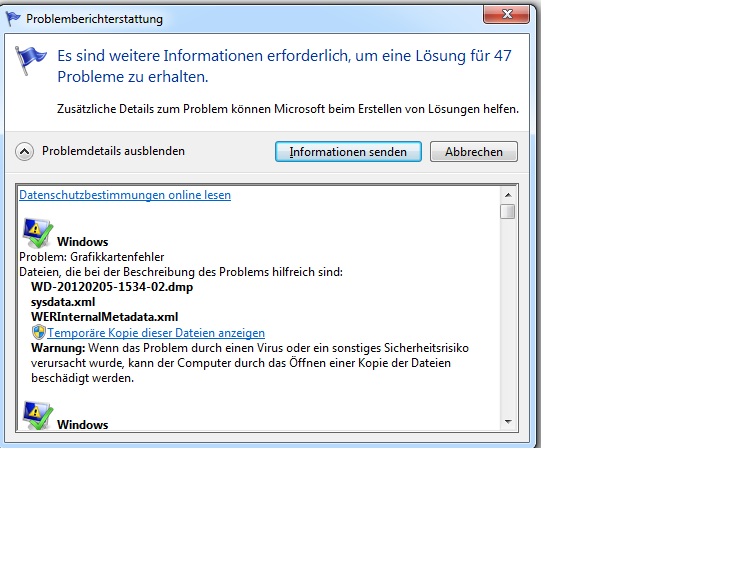The width and height of the screenshot is (750, 562).
Task: Click the shield icon beside Temporäre Kopie link
Action: click(38, 332)
